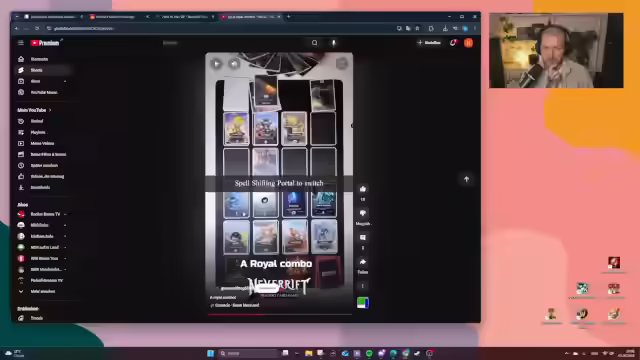640x360 pixels.
Task: Open the browser downloads icon
Action: click(445, 29)
